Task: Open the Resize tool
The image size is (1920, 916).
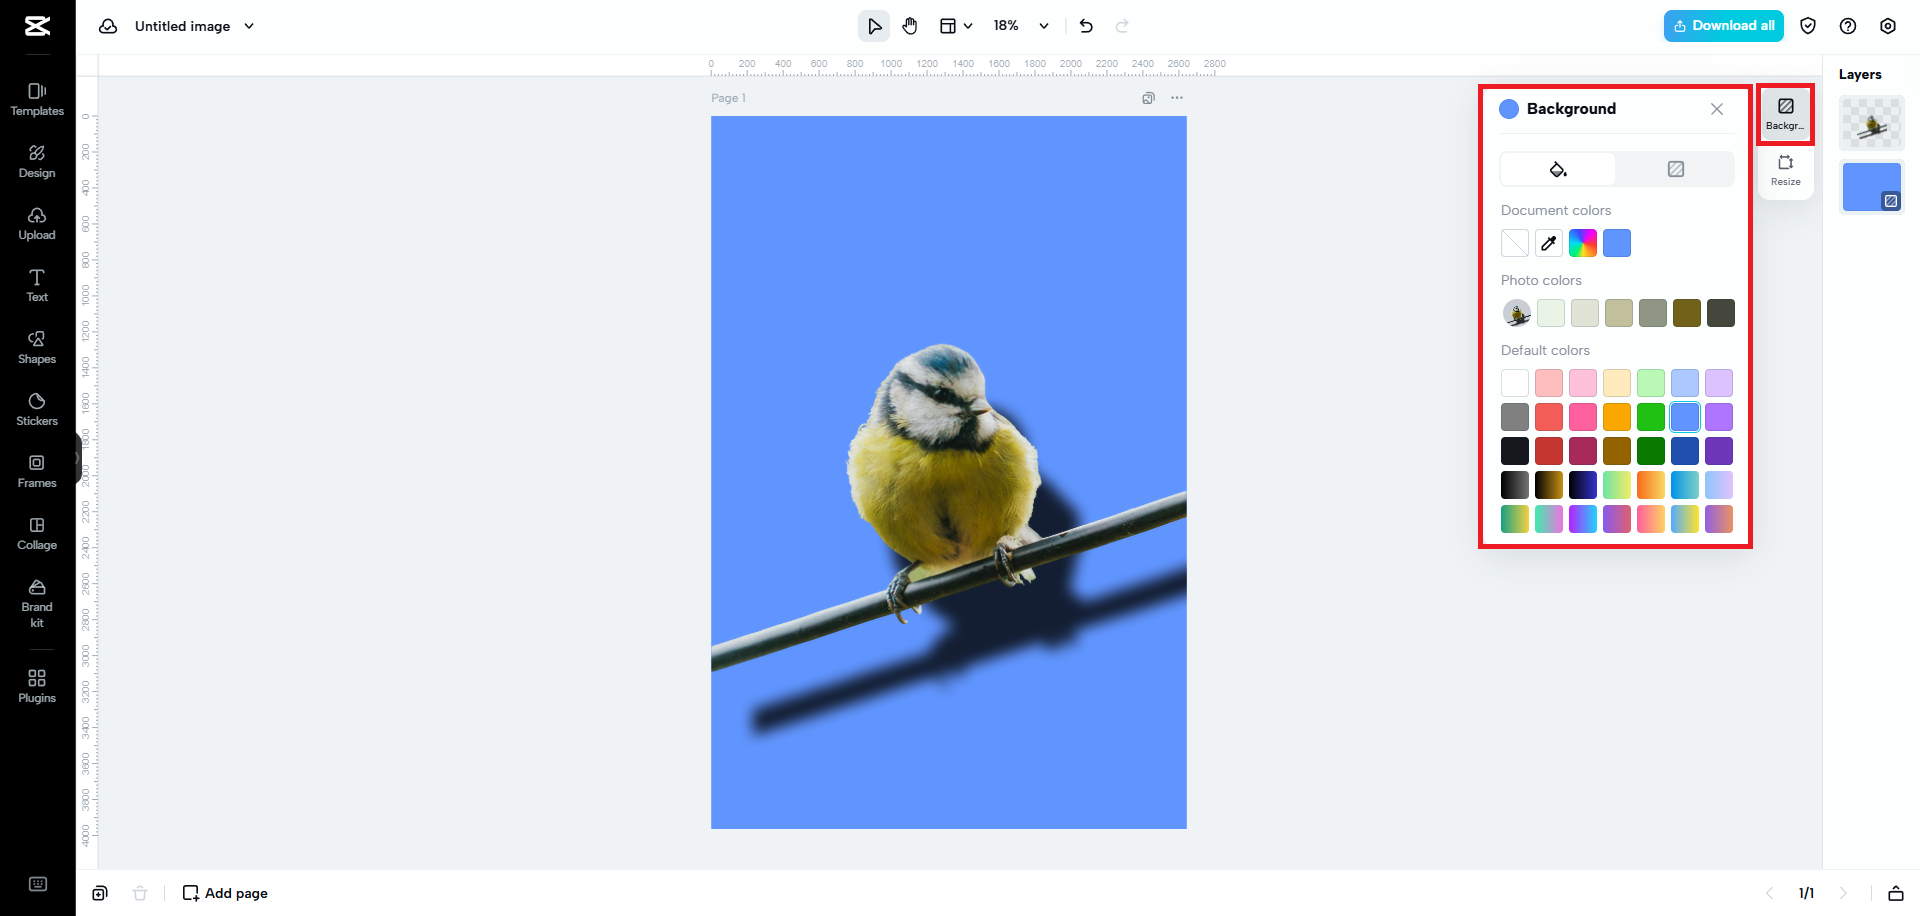Action: click(1785, 169)
